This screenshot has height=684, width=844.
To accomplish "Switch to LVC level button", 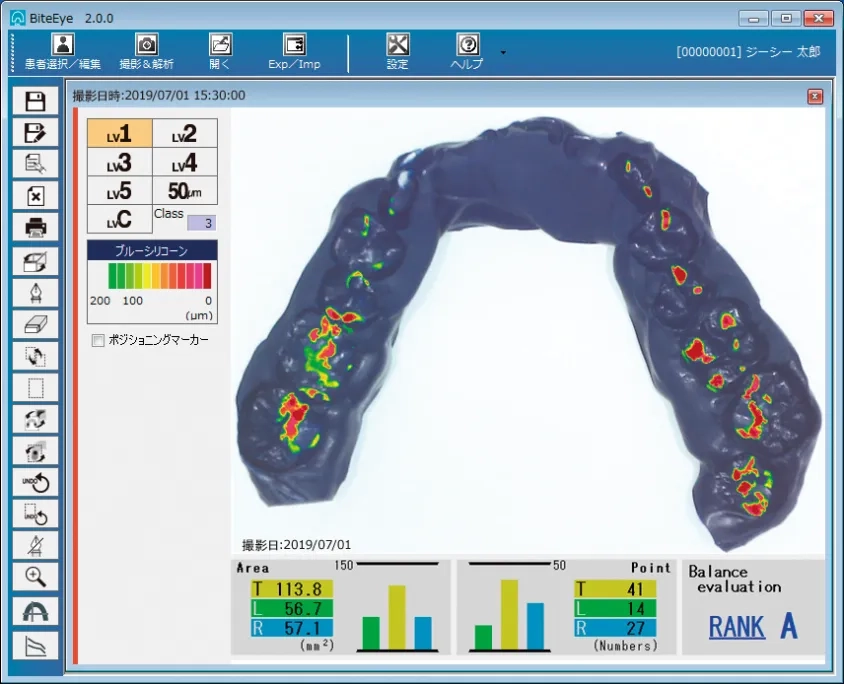I will click(x=119, y=219).
